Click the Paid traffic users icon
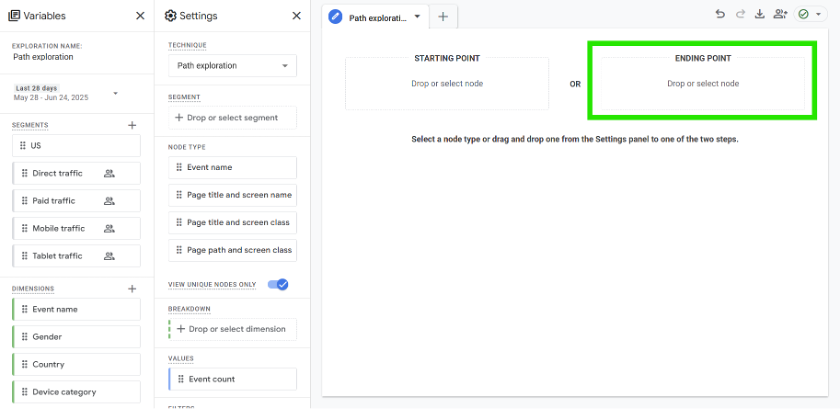This screenshot has width=840, height=410. click(109, 201)
